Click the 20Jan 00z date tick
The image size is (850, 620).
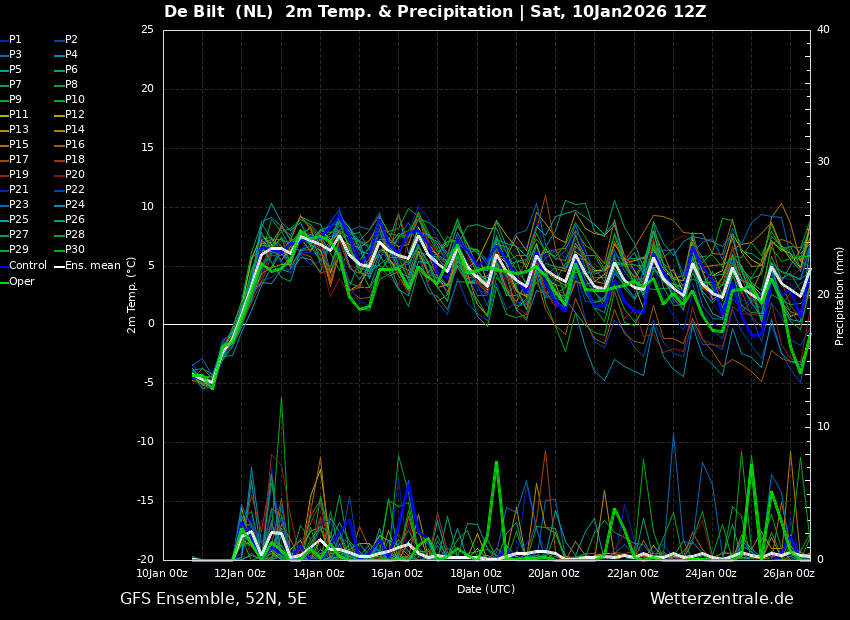pyautogui.click(x=553, y=573)
